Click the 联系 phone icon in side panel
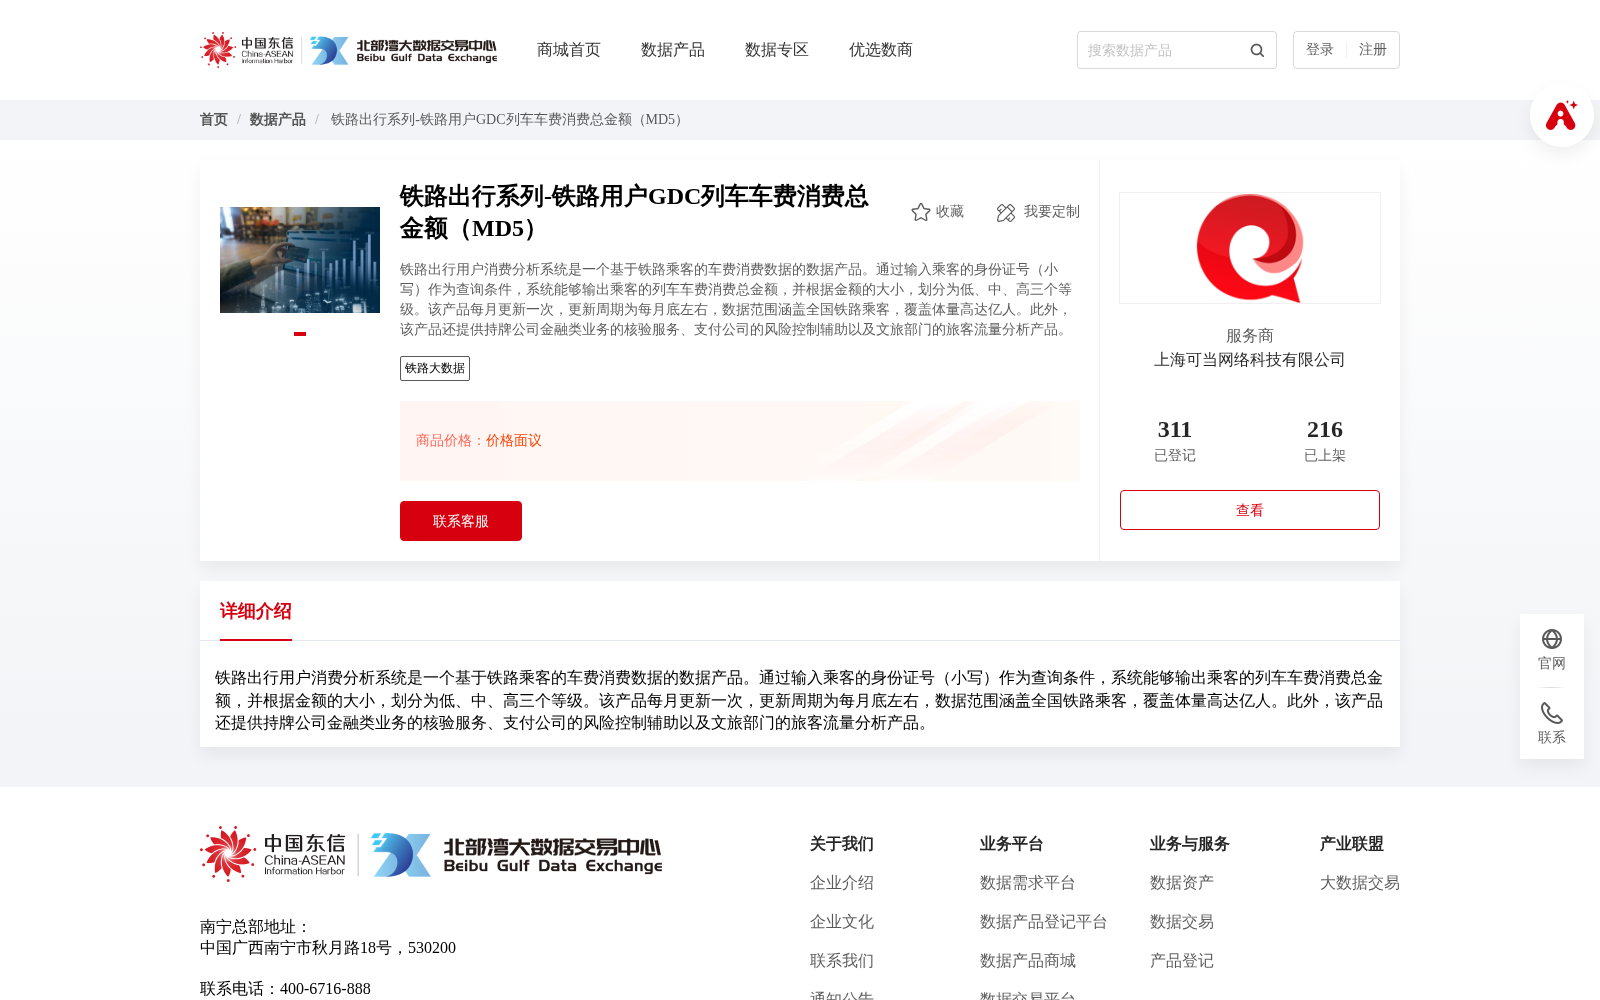This screenshot has width=1600, height=1000. point(1552,713)
